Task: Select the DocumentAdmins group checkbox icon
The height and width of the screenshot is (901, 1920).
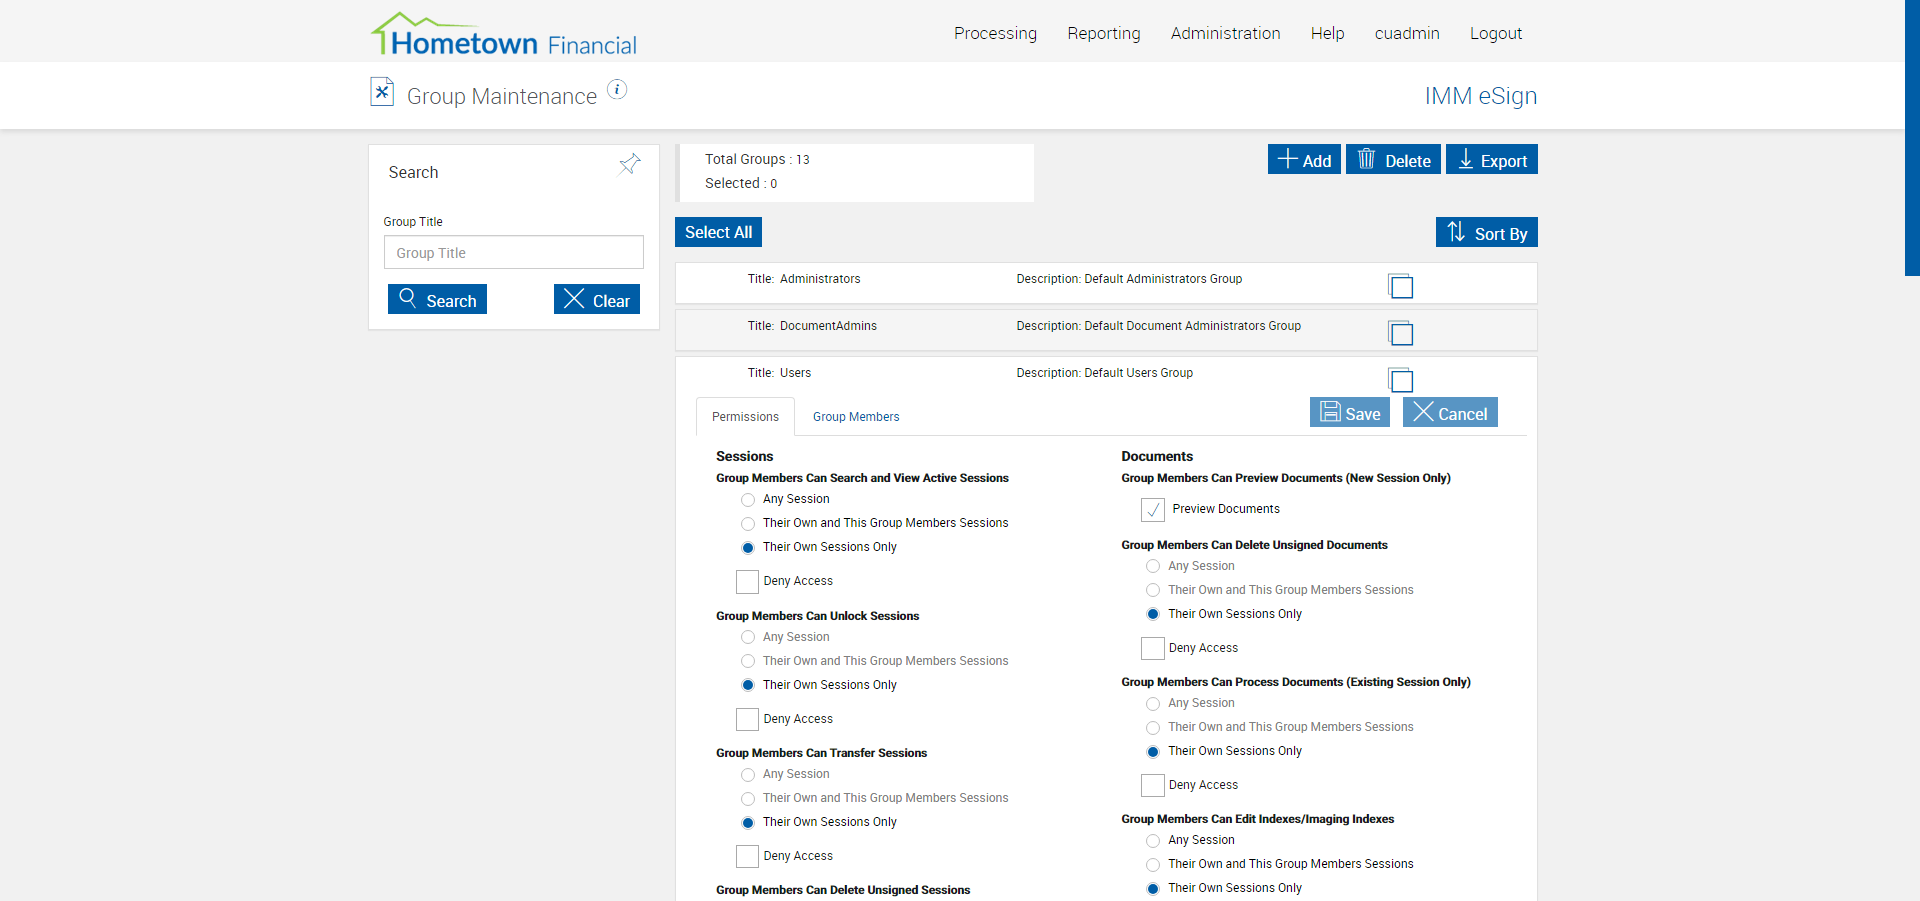Action: [x=1401, y=333]
